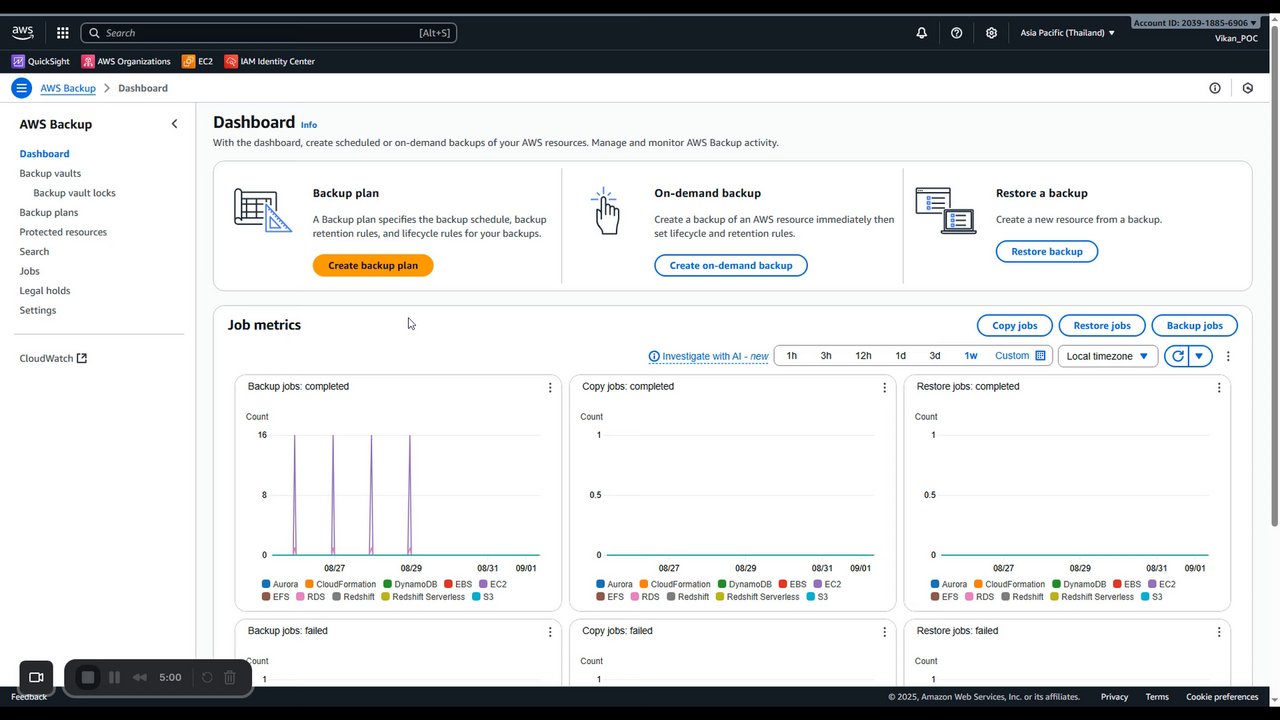The height and width of the screenshot is (720, 1280).
Task: Click the console search field
Action: [268, 33]
